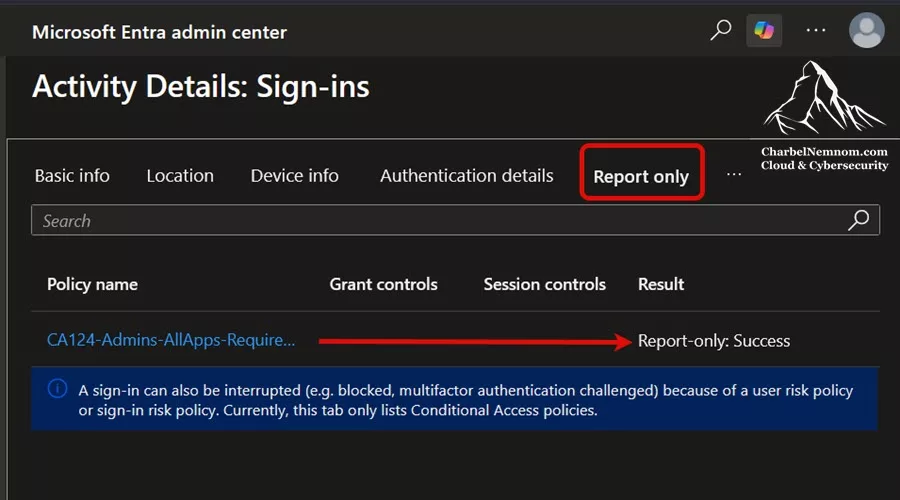Open Copilot from the header
Viewport: 900px width, 500px height.
764,30
